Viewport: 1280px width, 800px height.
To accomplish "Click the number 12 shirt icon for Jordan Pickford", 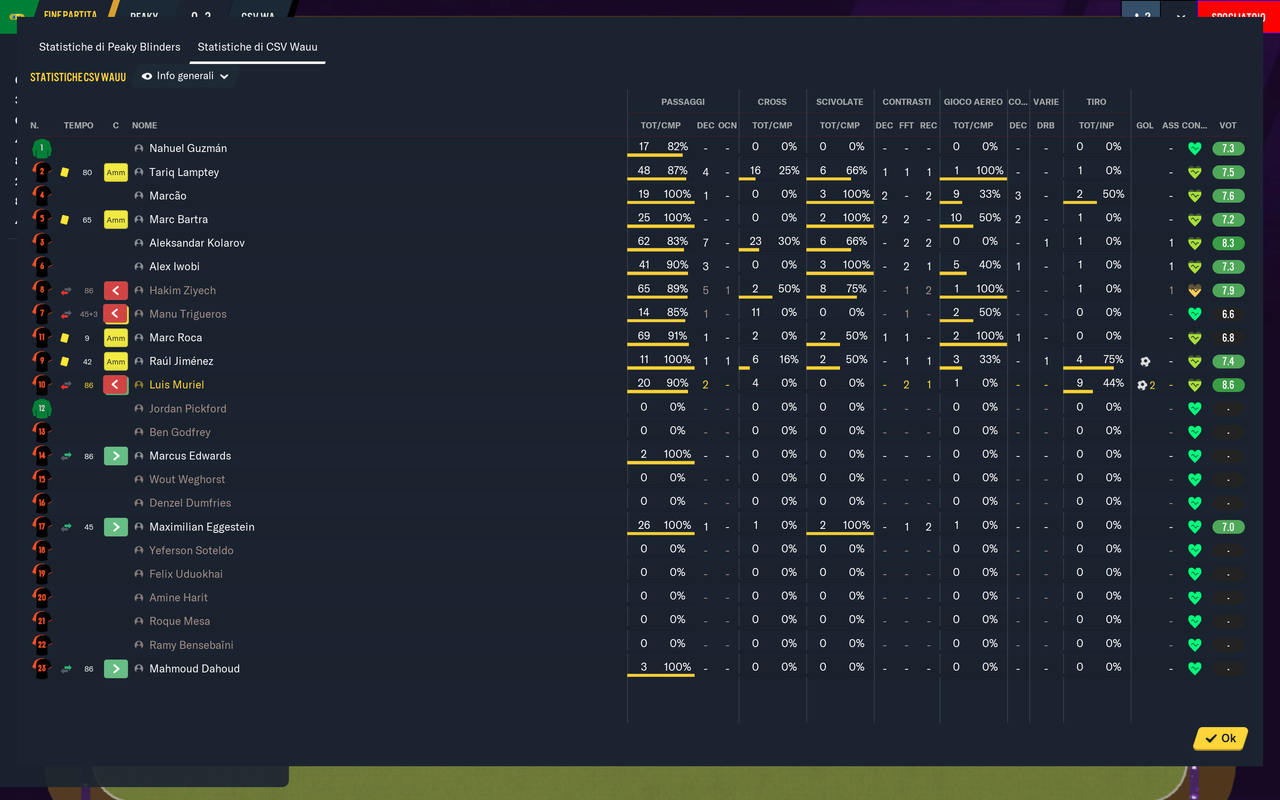I will coord(41,409).
